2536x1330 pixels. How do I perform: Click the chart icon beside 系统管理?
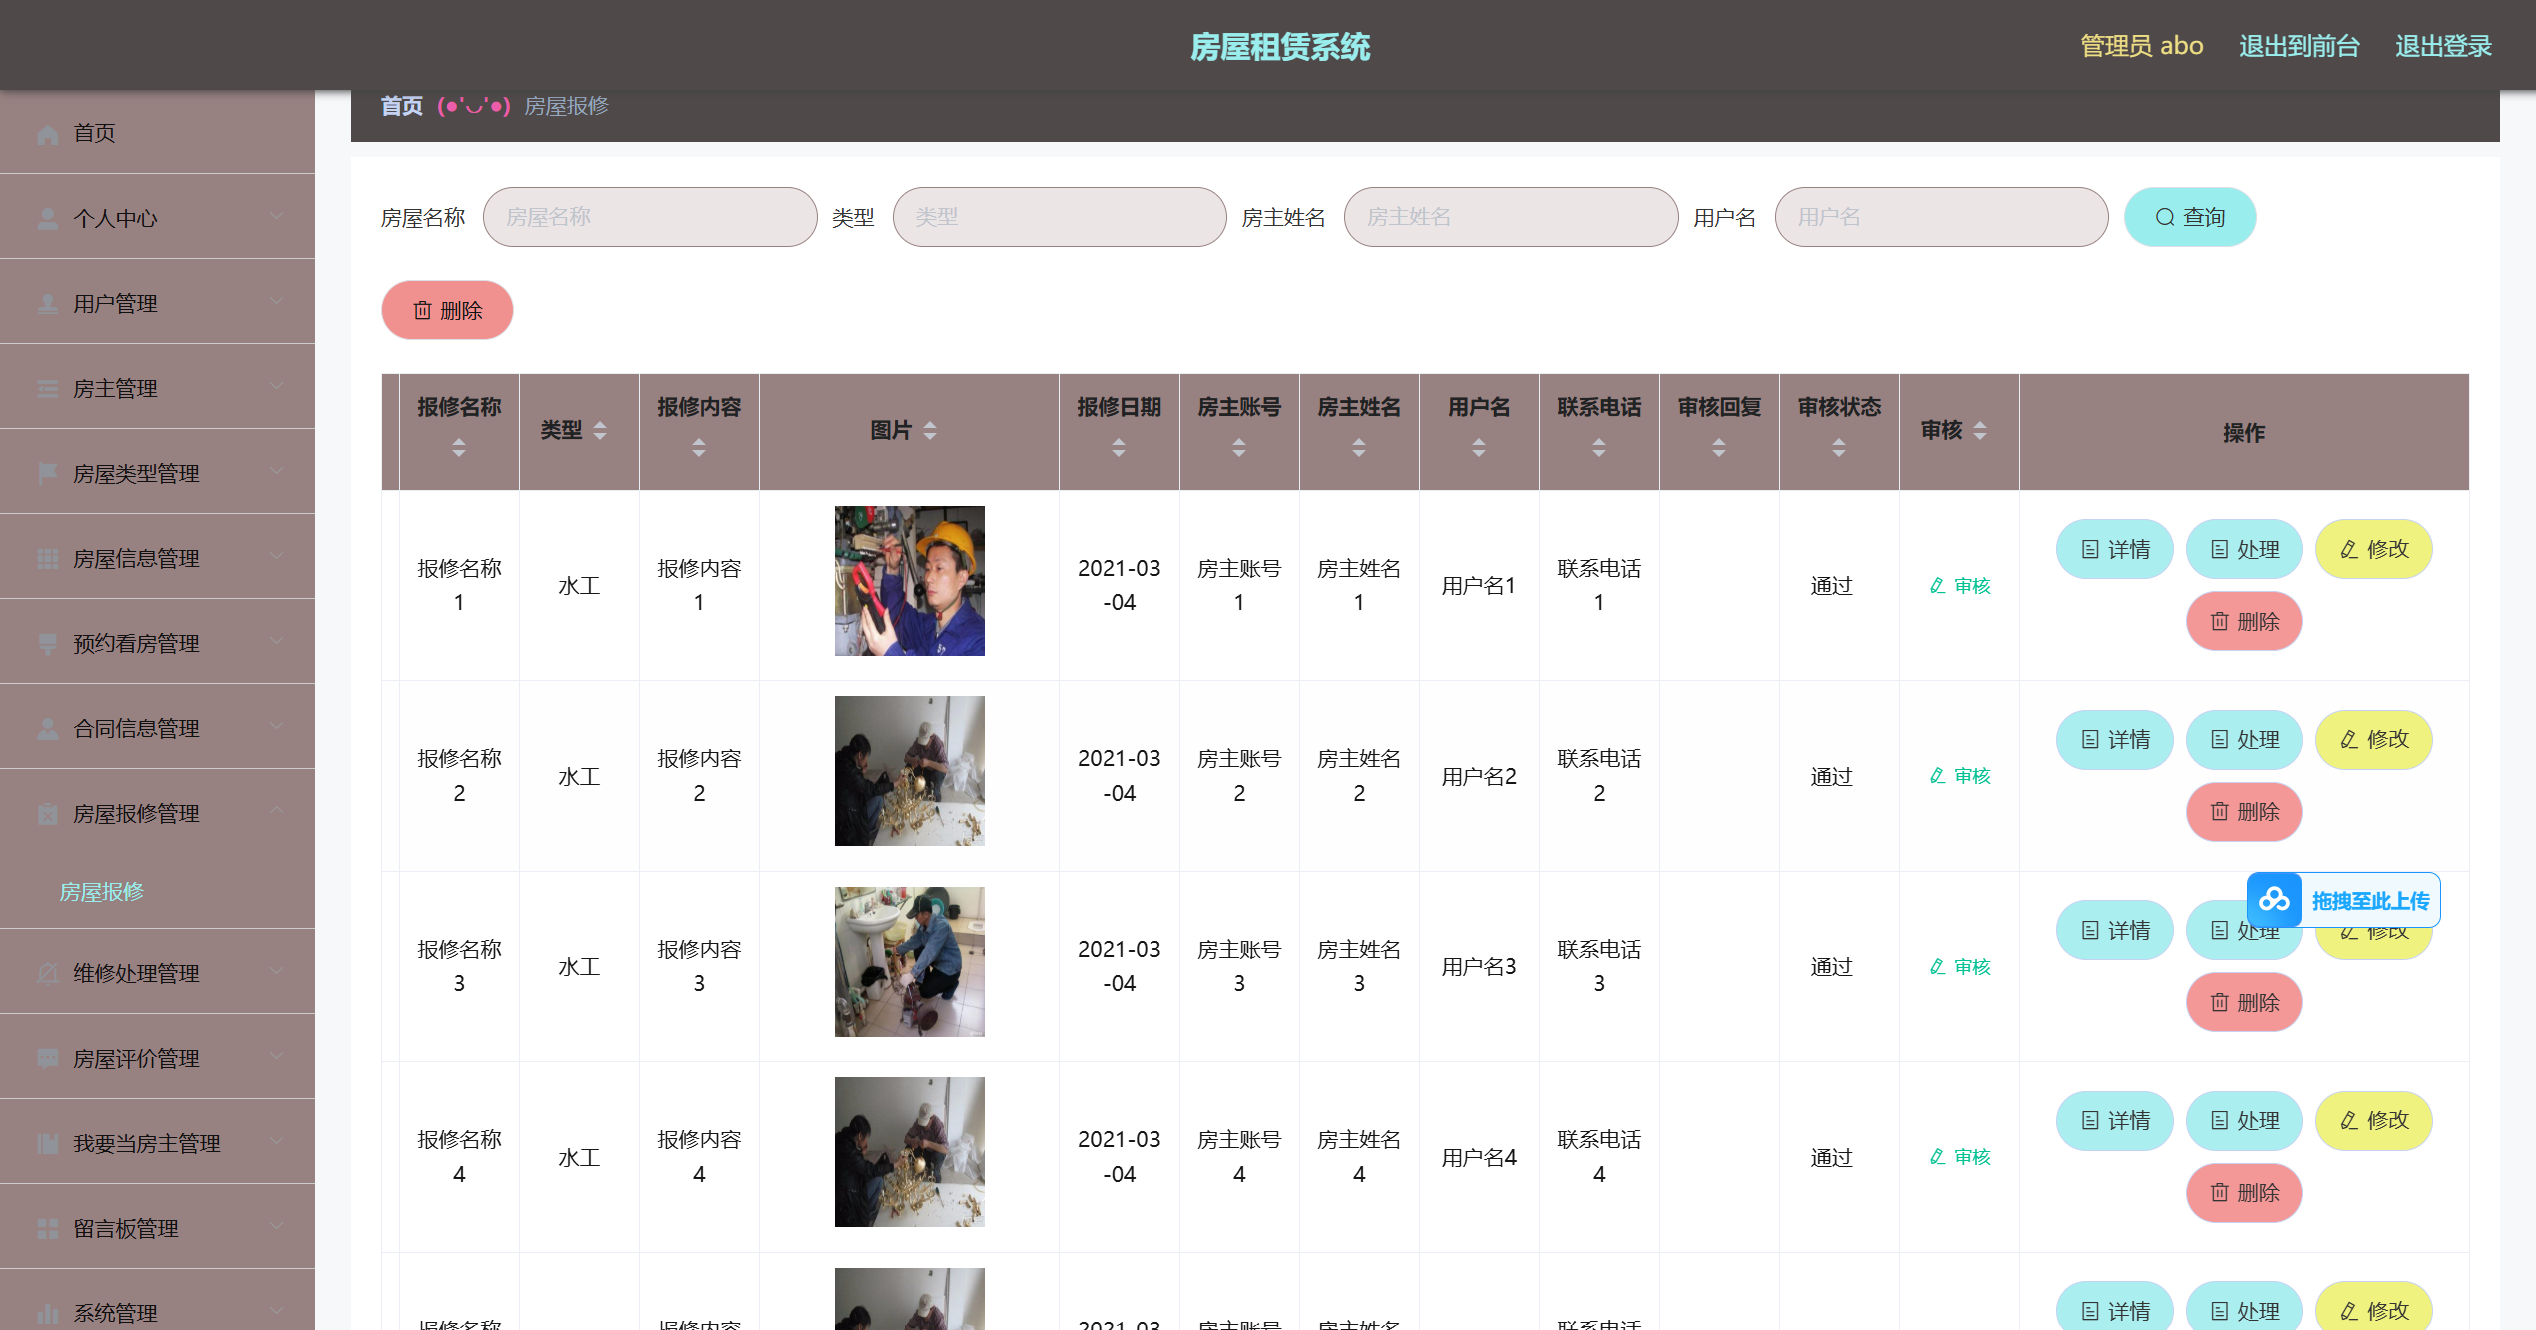(47, 1314)
